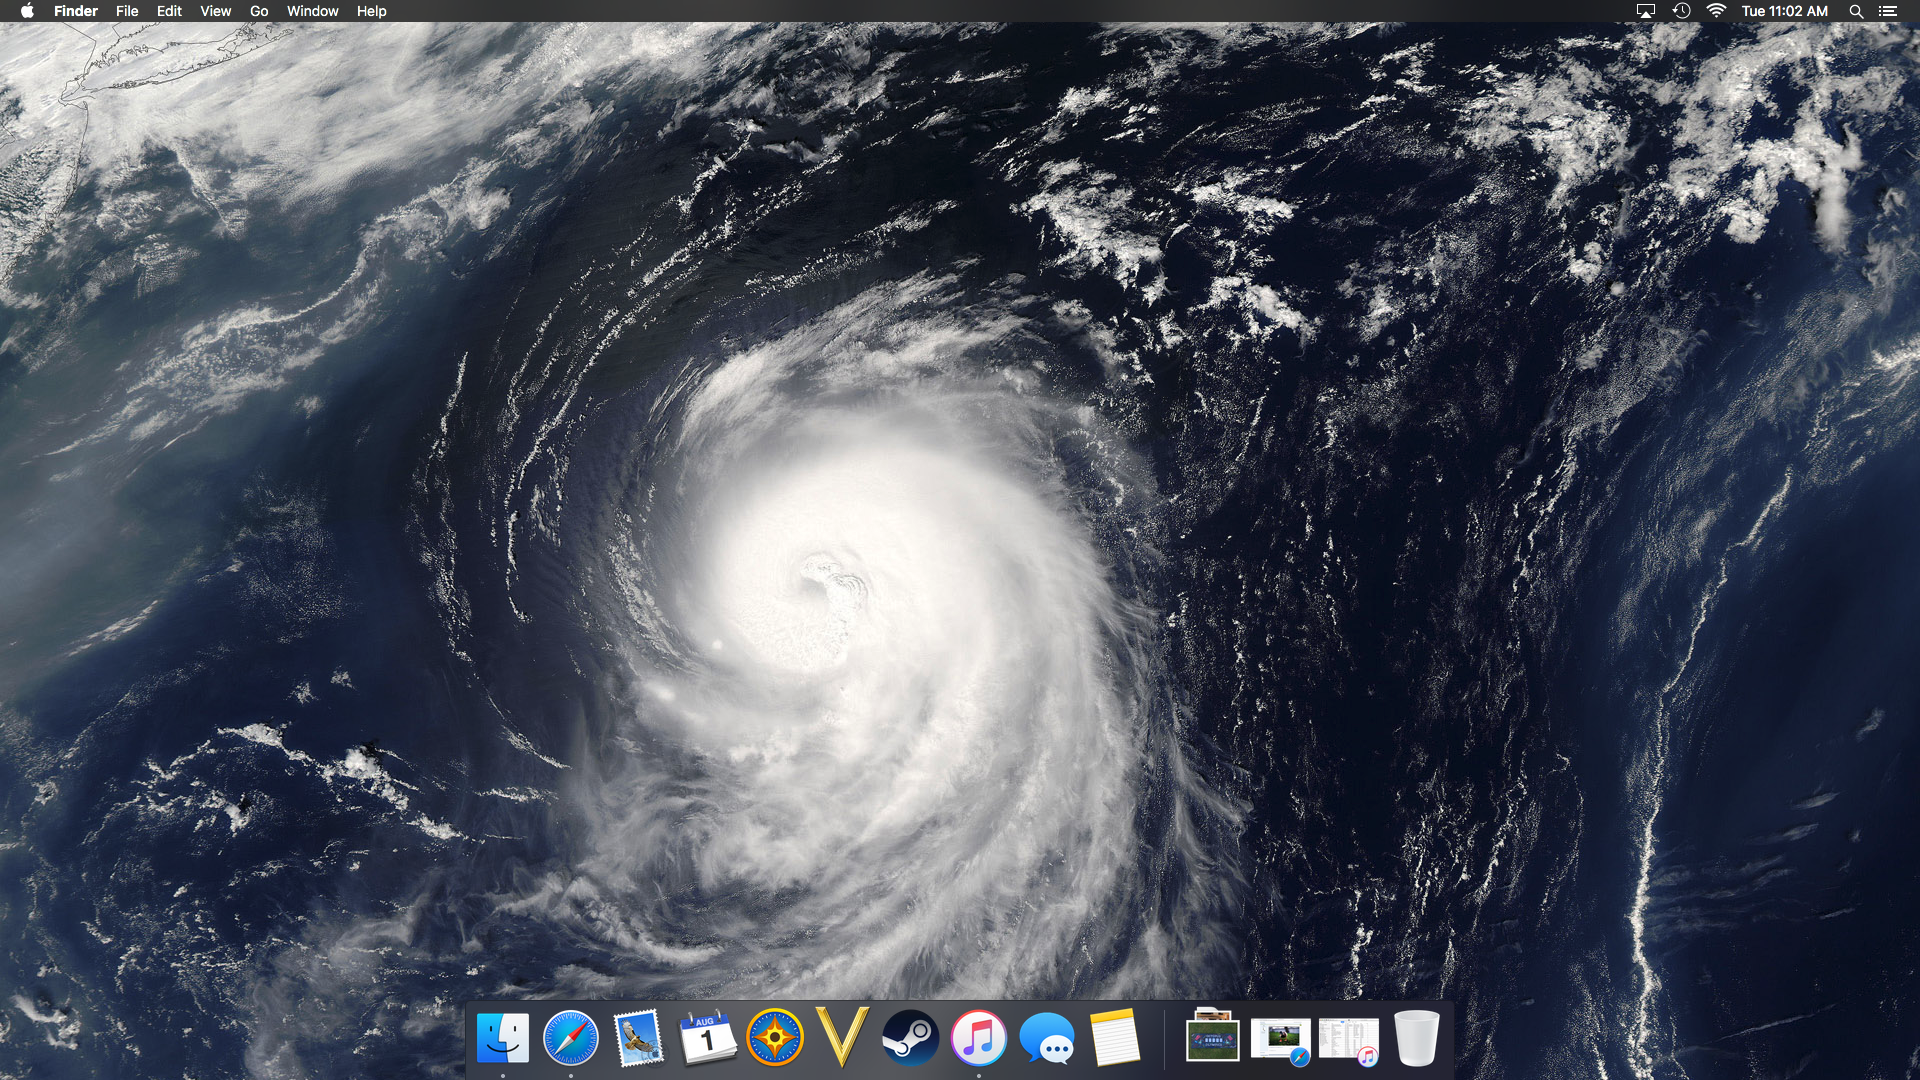Restore minimized iTunes window thumbnail
The image size is (1920, 1080).
point(1348,1039)
